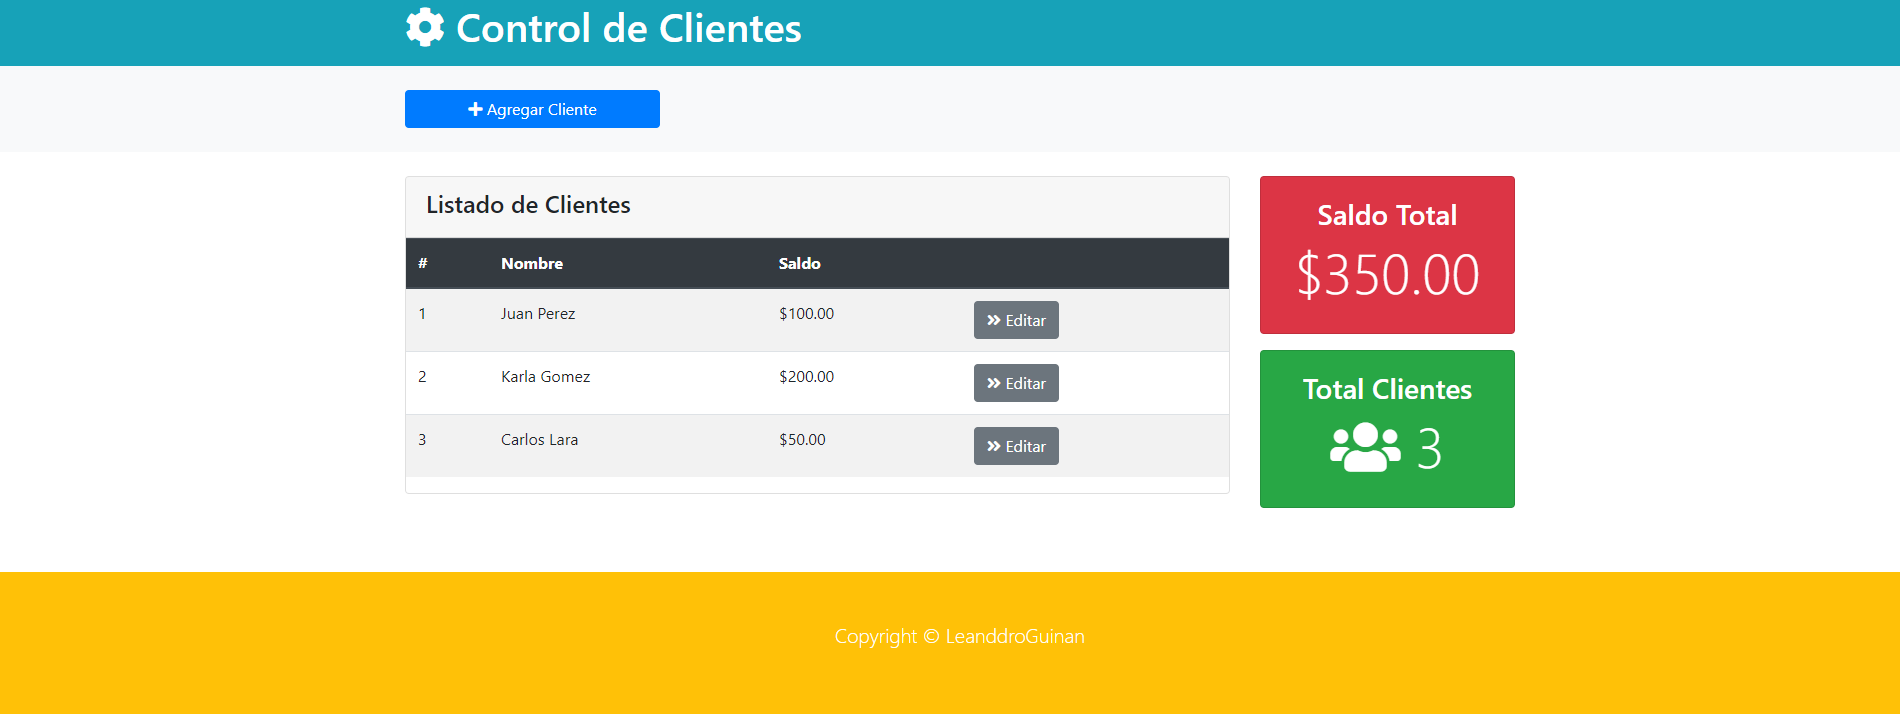
Task: Click the Control de Clientes title text
Action: point(628,29)
